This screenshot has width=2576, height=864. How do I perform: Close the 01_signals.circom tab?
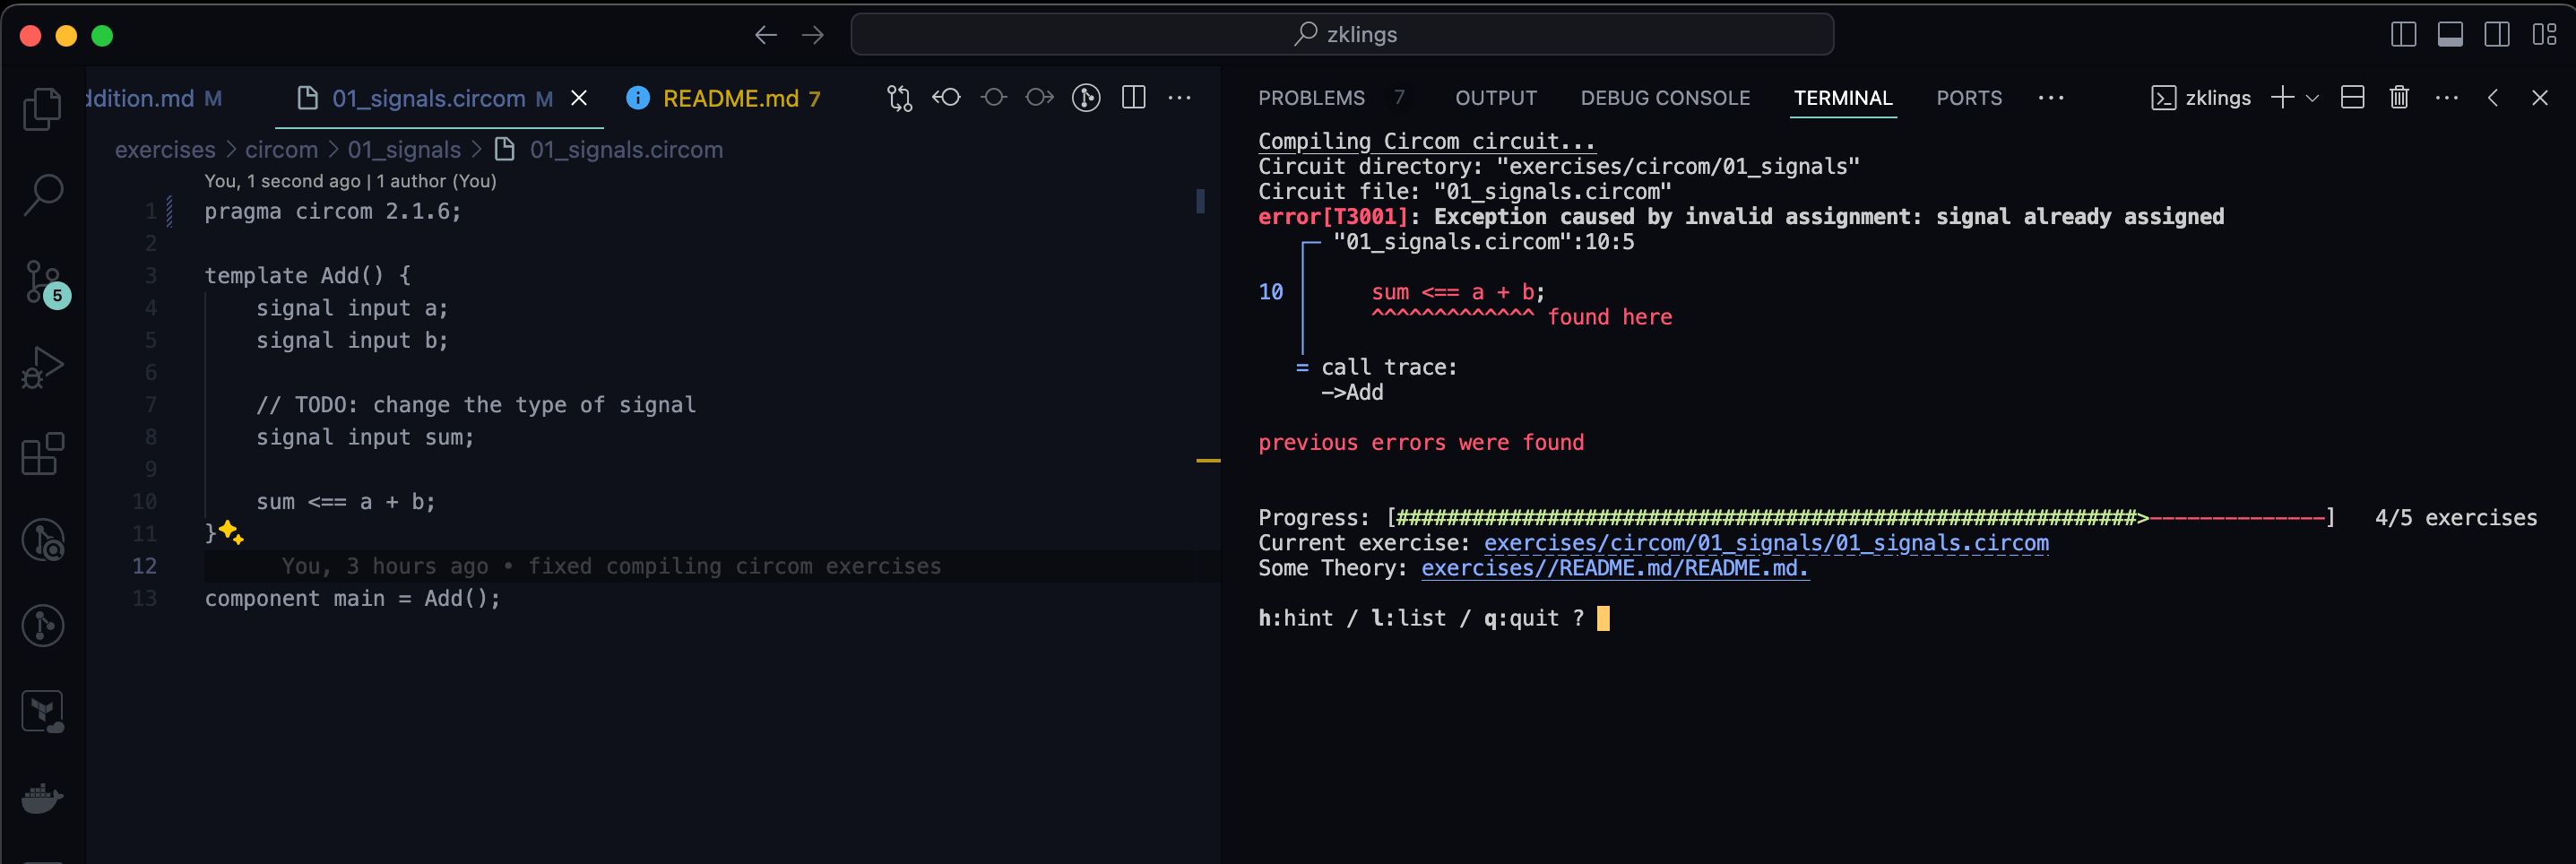pyautogui.click(x=578, y=98)
